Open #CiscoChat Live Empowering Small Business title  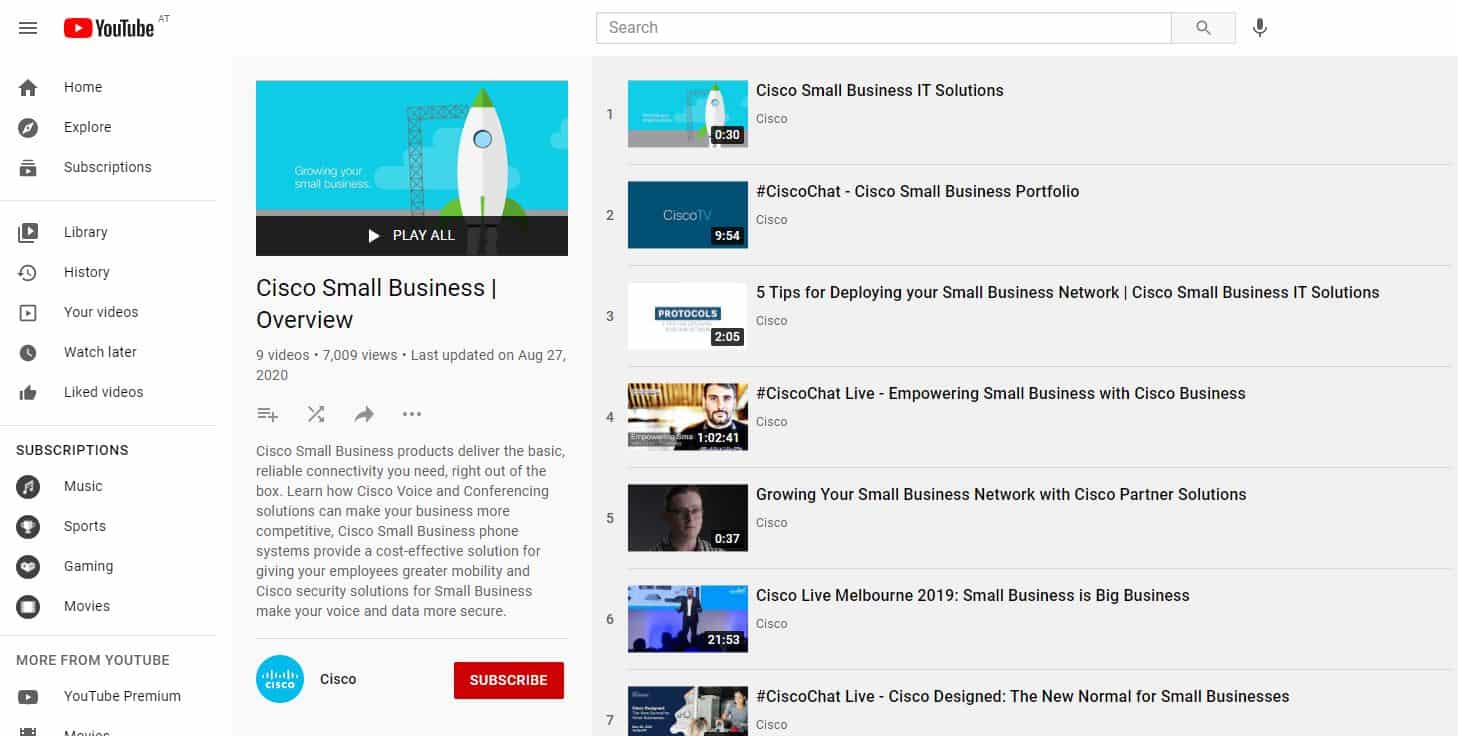[x=1001, y=393]
